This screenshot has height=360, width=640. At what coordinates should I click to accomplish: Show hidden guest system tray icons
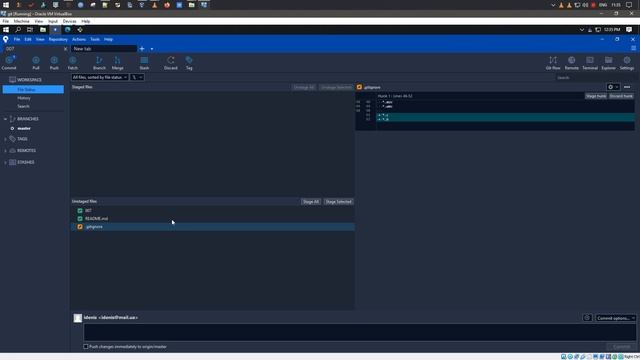(582, 29)
